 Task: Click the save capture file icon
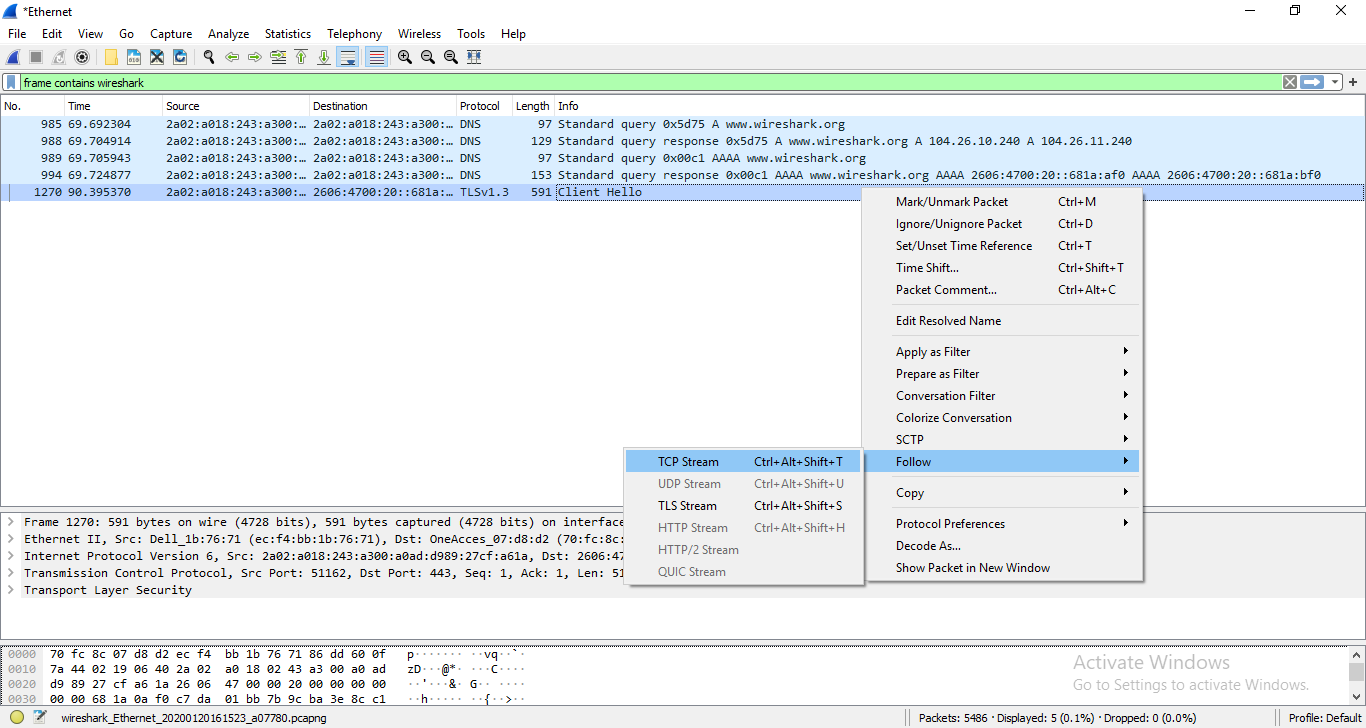[x=134, y=57]
